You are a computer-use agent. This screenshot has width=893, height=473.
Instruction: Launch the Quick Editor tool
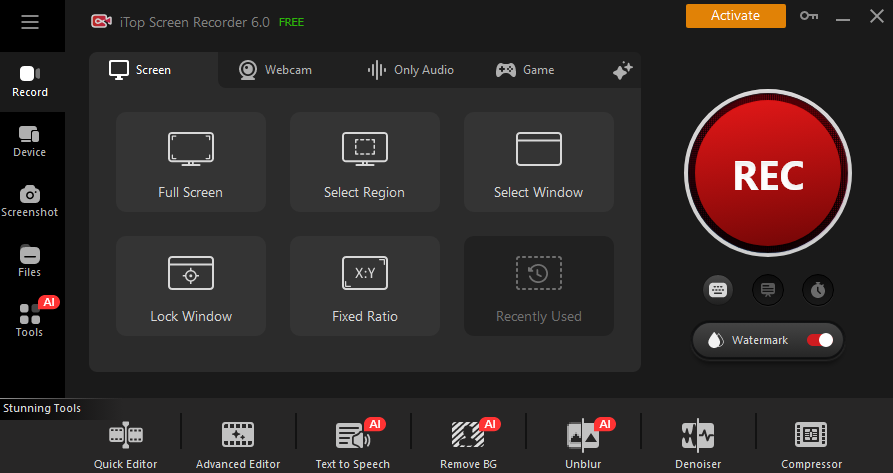[x=126, y=444]
